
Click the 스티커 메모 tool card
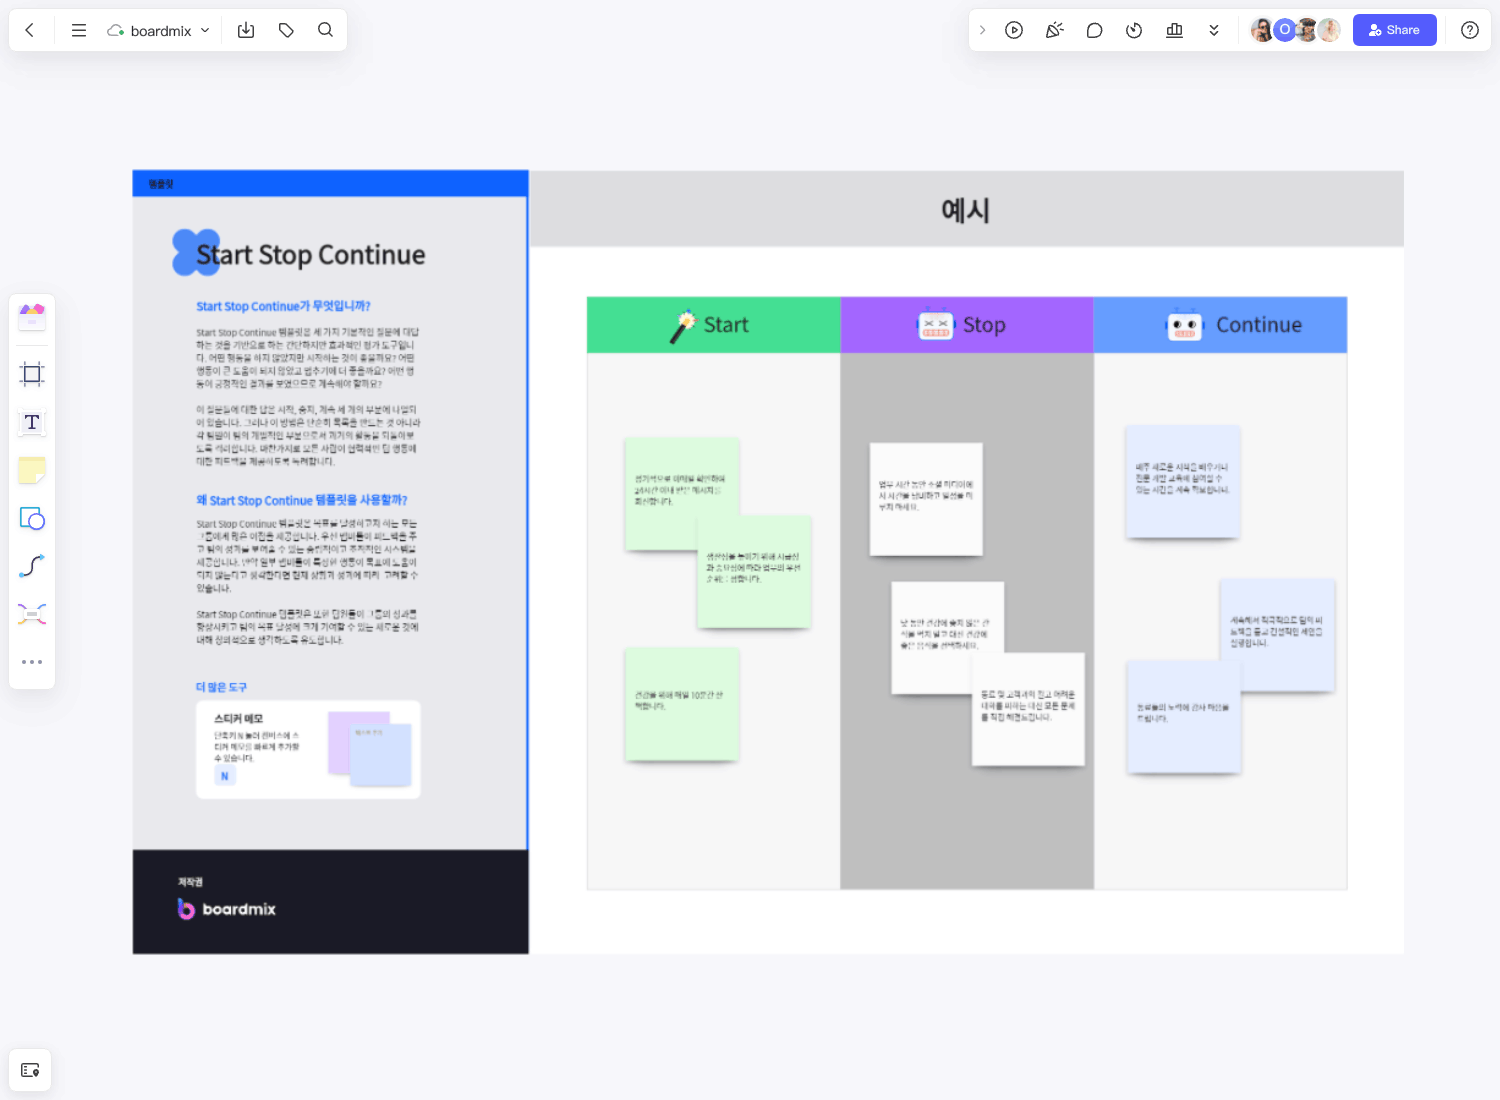[308, 749]
